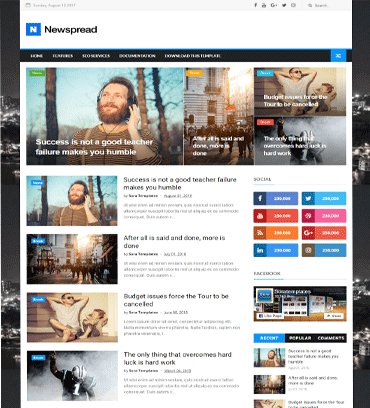Click the Twitter follower count button
The height and width of the screenshot is (408, 370).
coord(324,198)
